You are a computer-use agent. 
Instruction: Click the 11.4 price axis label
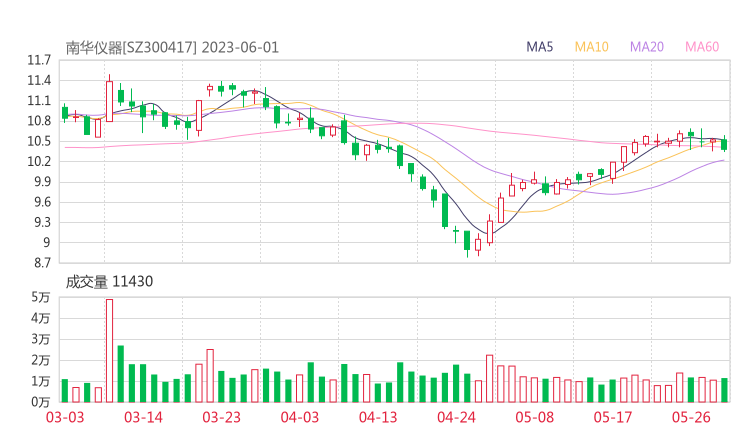tap(39, 81)
